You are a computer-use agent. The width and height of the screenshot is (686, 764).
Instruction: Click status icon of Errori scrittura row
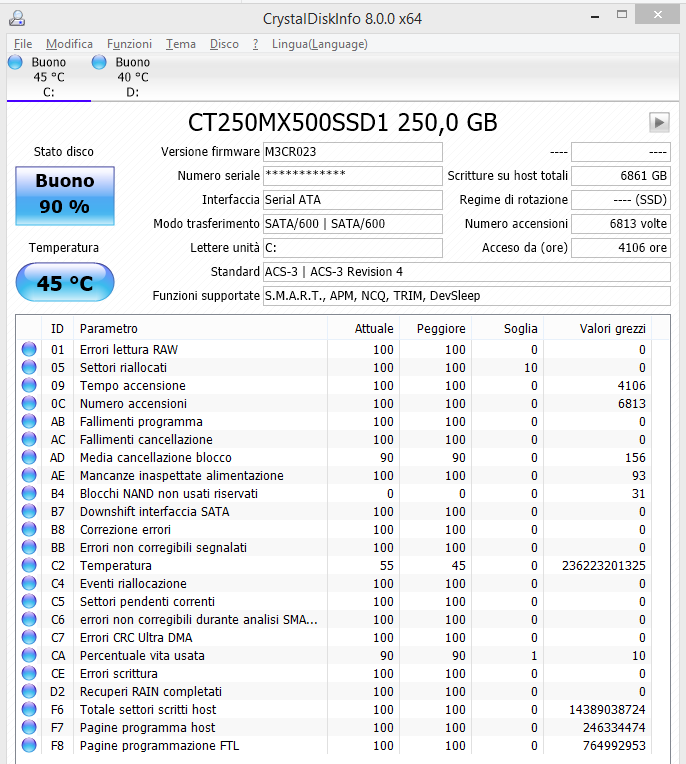pos(29,674)
